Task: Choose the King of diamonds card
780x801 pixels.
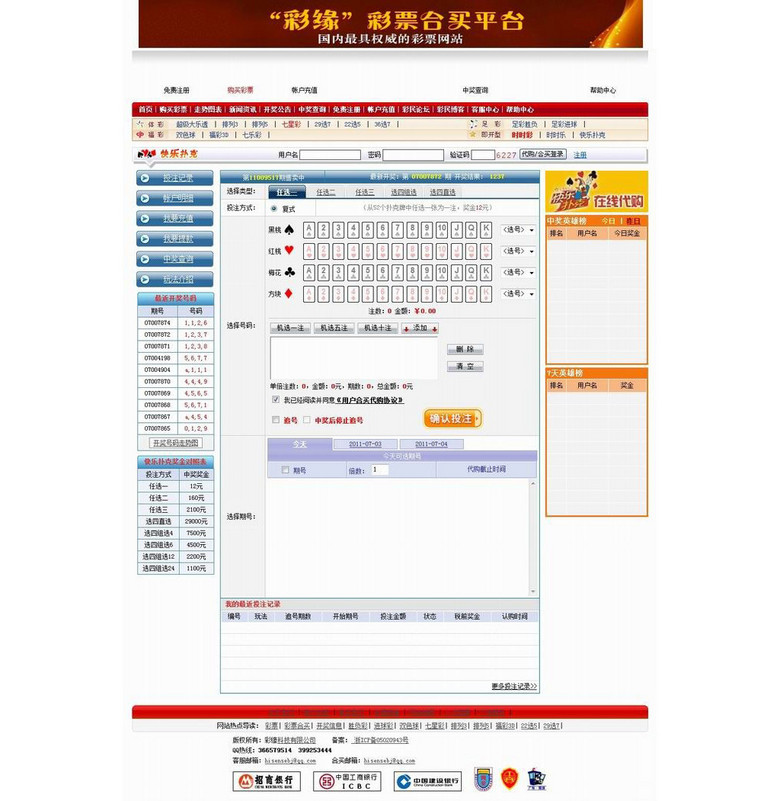Action: click(x=486, y=294)
